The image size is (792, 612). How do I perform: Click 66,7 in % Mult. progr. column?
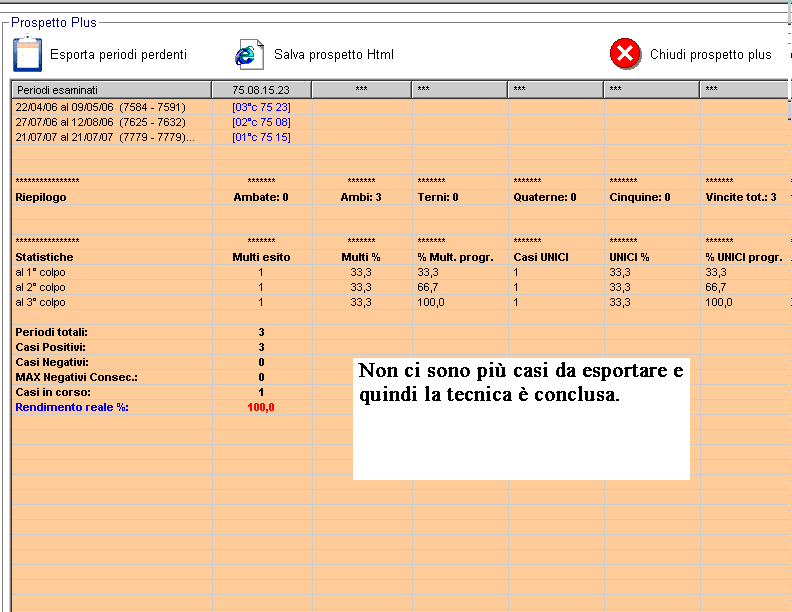(x=428, y=288)
